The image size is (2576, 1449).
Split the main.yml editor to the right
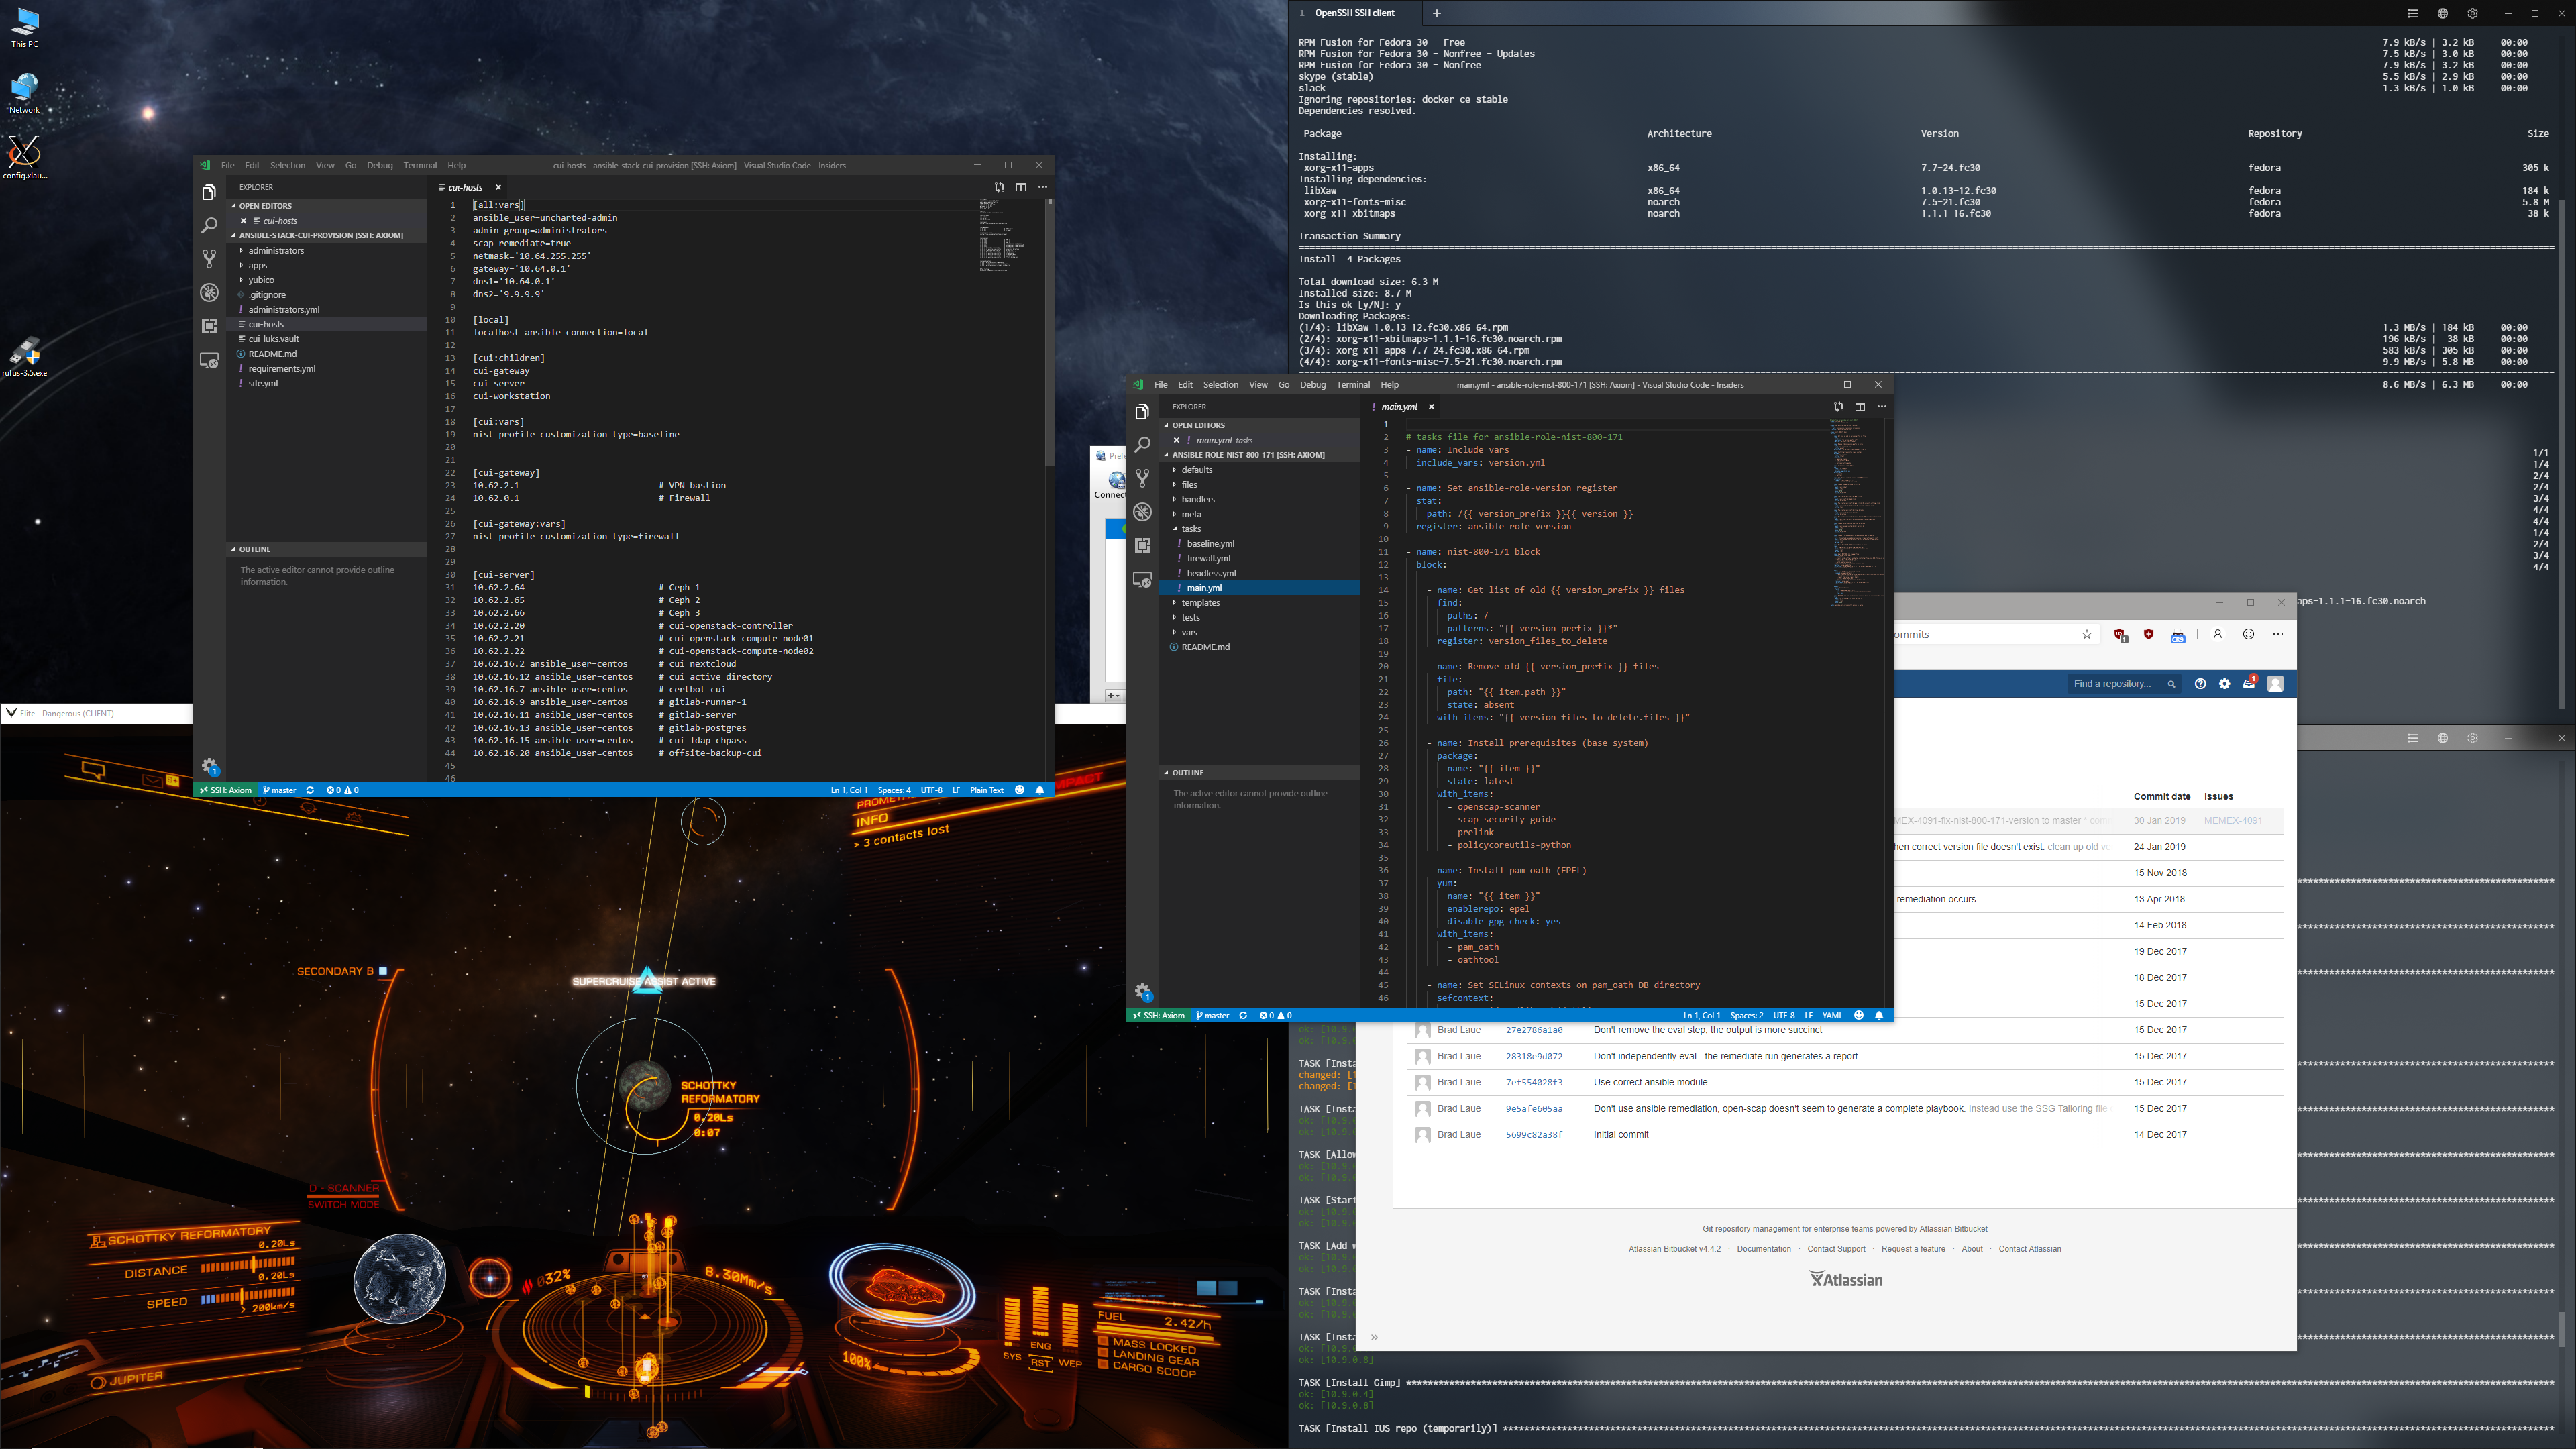pos(1860,406)
